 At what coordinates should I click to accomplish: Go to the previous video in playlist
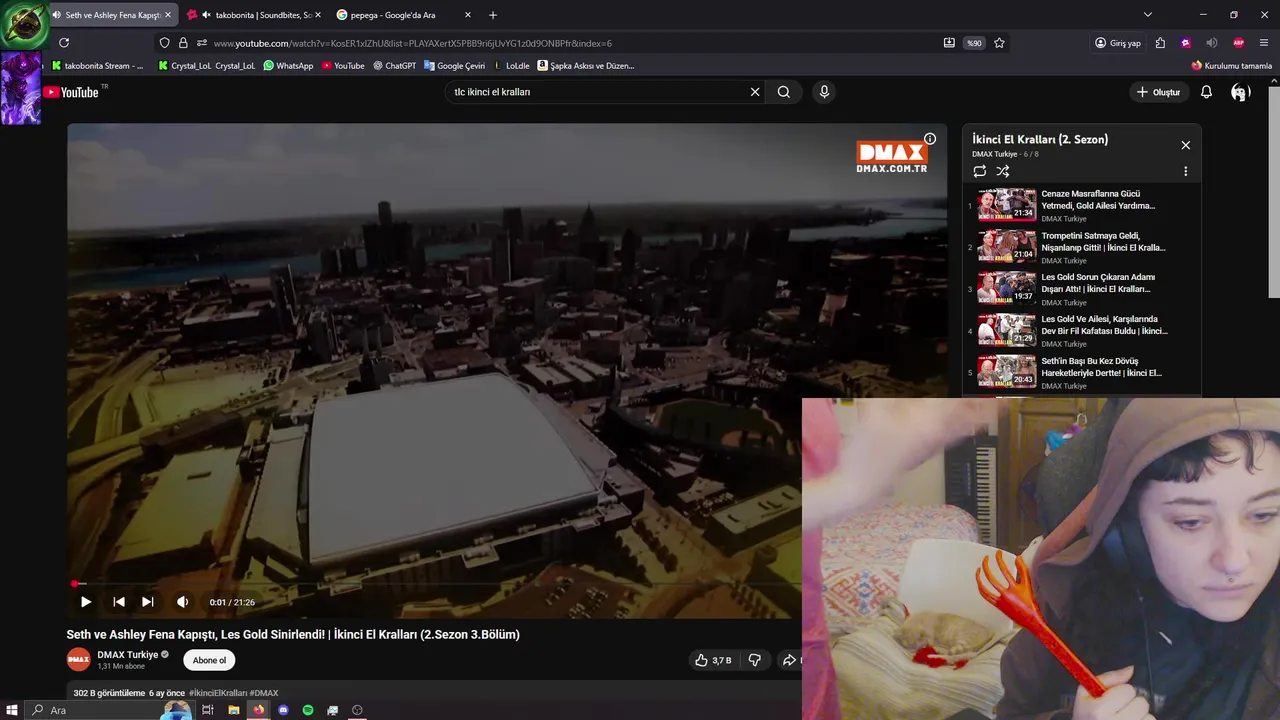coord(119,602)
